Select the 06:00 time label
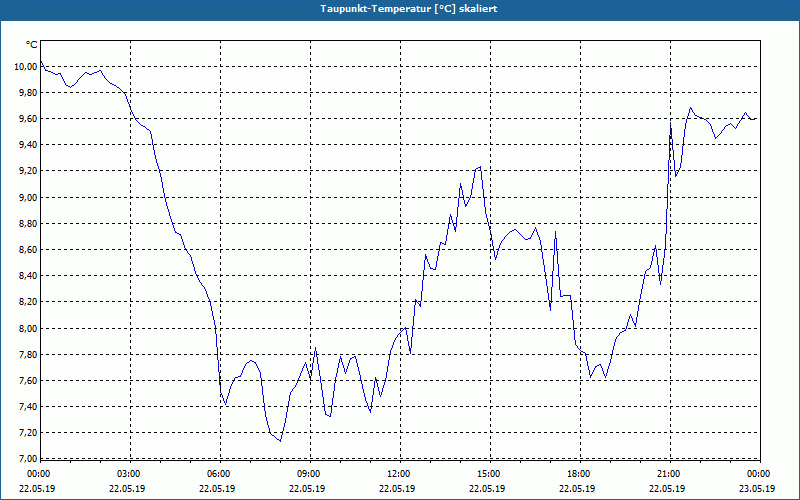This screenshot has height=500, width=800. point(220,473)
